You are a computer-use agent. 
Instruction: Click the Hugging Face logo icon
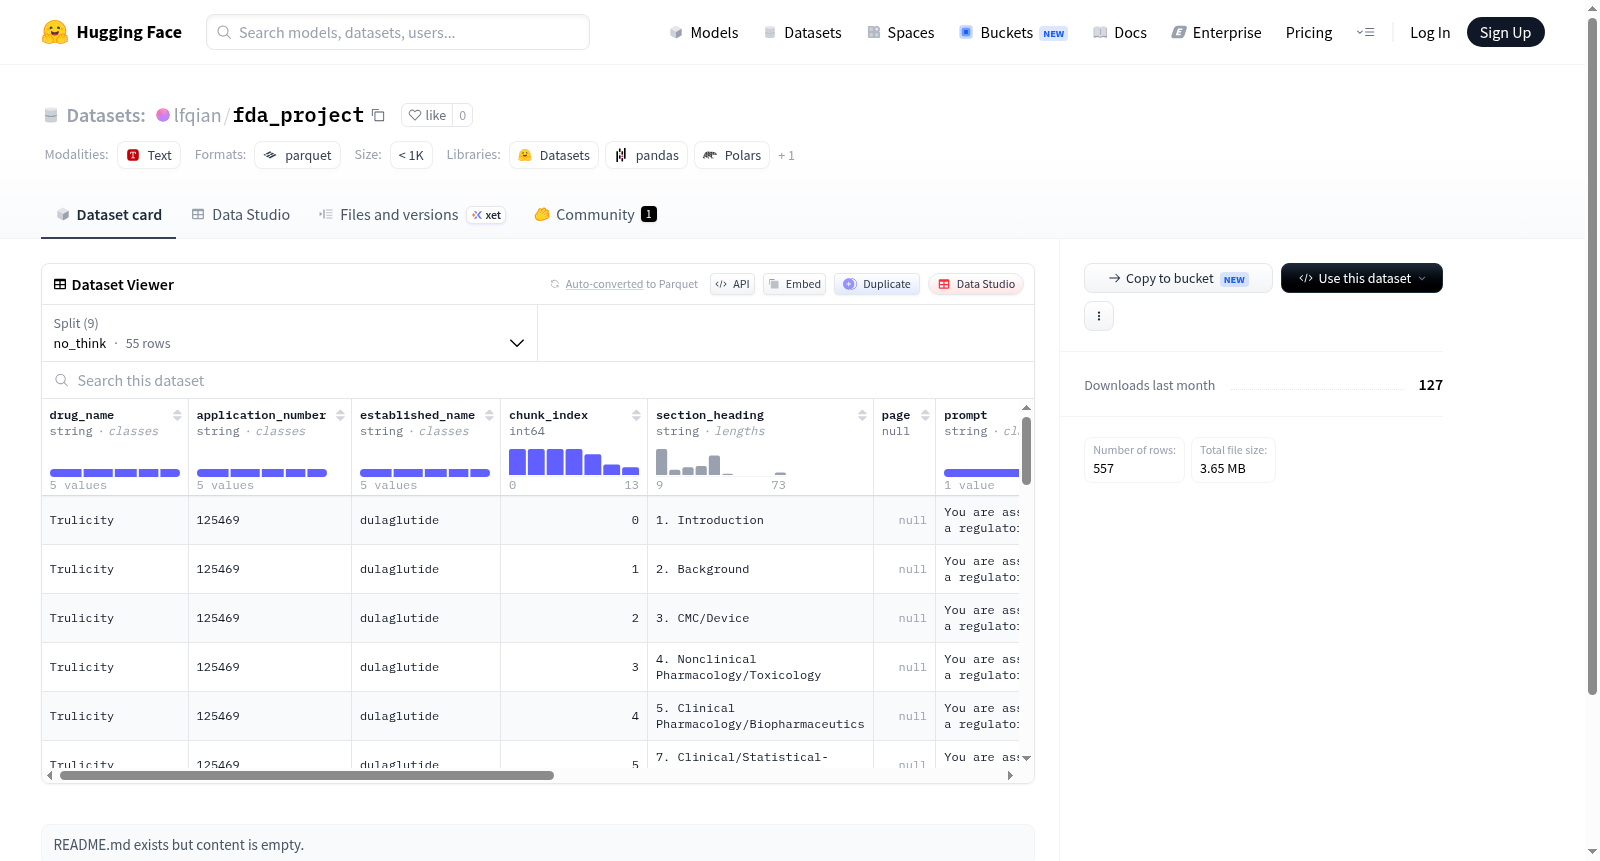click(55, 32)
